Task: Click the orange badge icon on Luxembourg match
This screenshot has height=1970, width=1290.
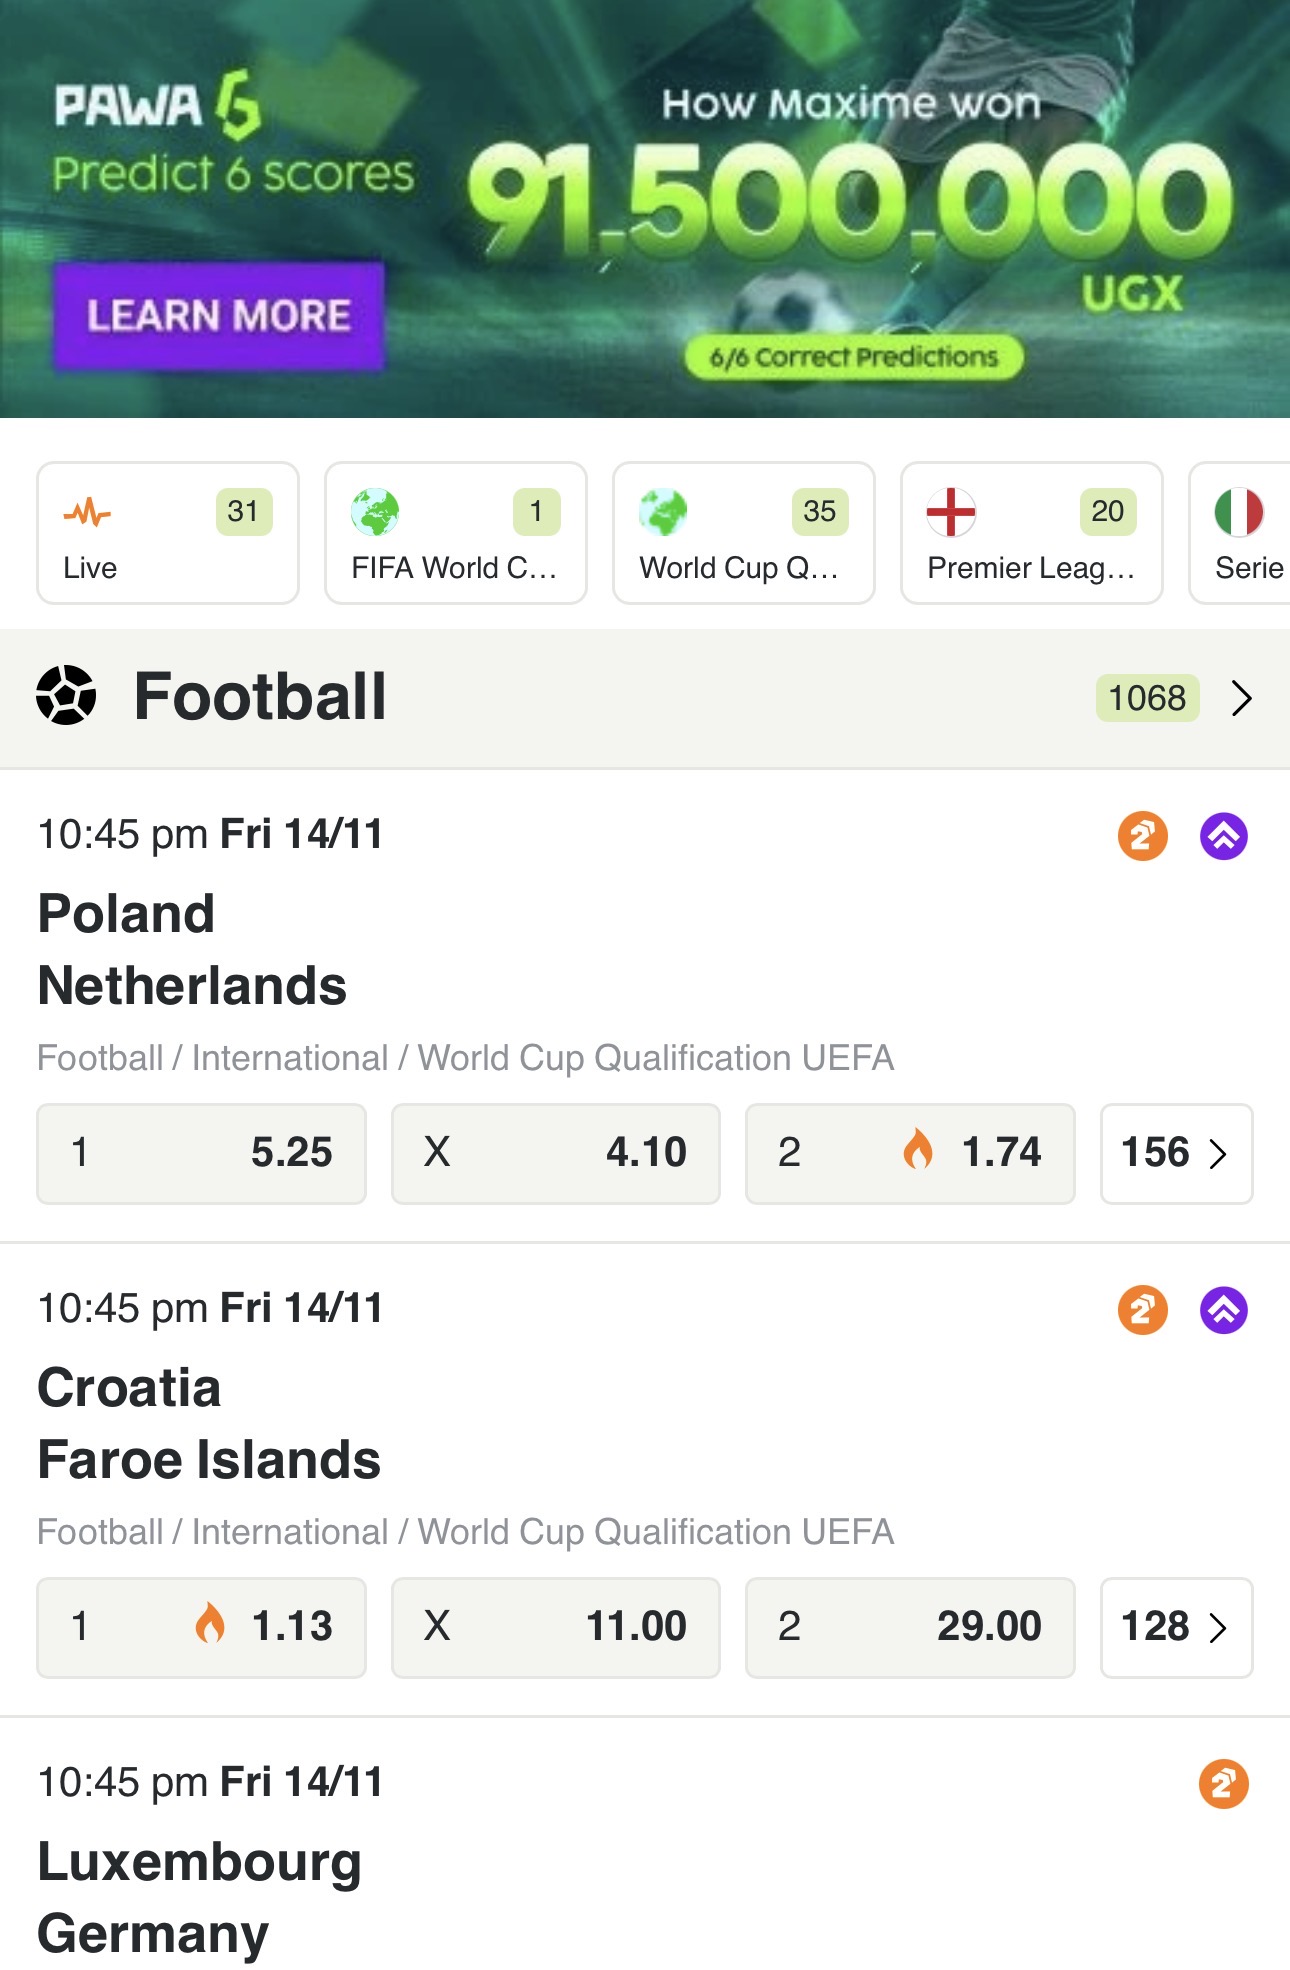Action: pyautogui.click(x=1223, y=1784)
